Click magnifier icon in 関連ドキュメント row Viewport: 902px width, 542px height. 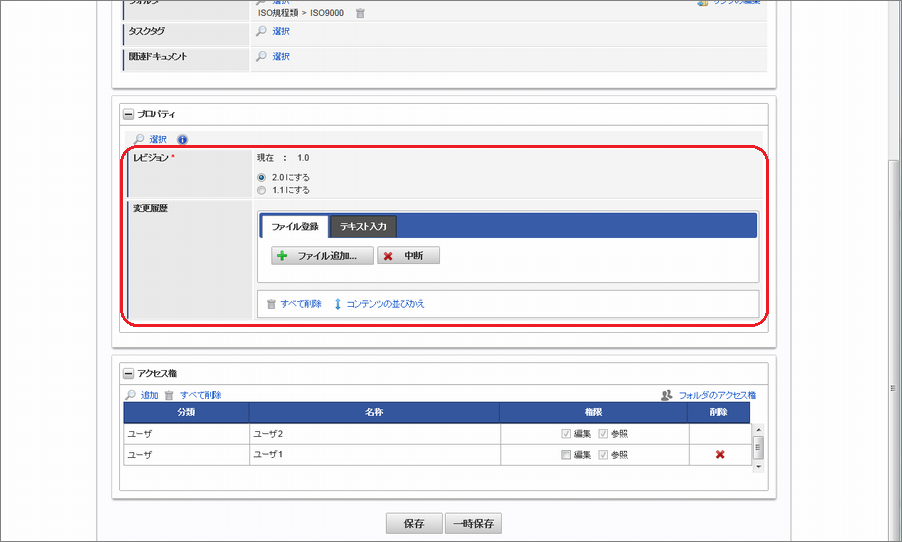coord(262,56)
